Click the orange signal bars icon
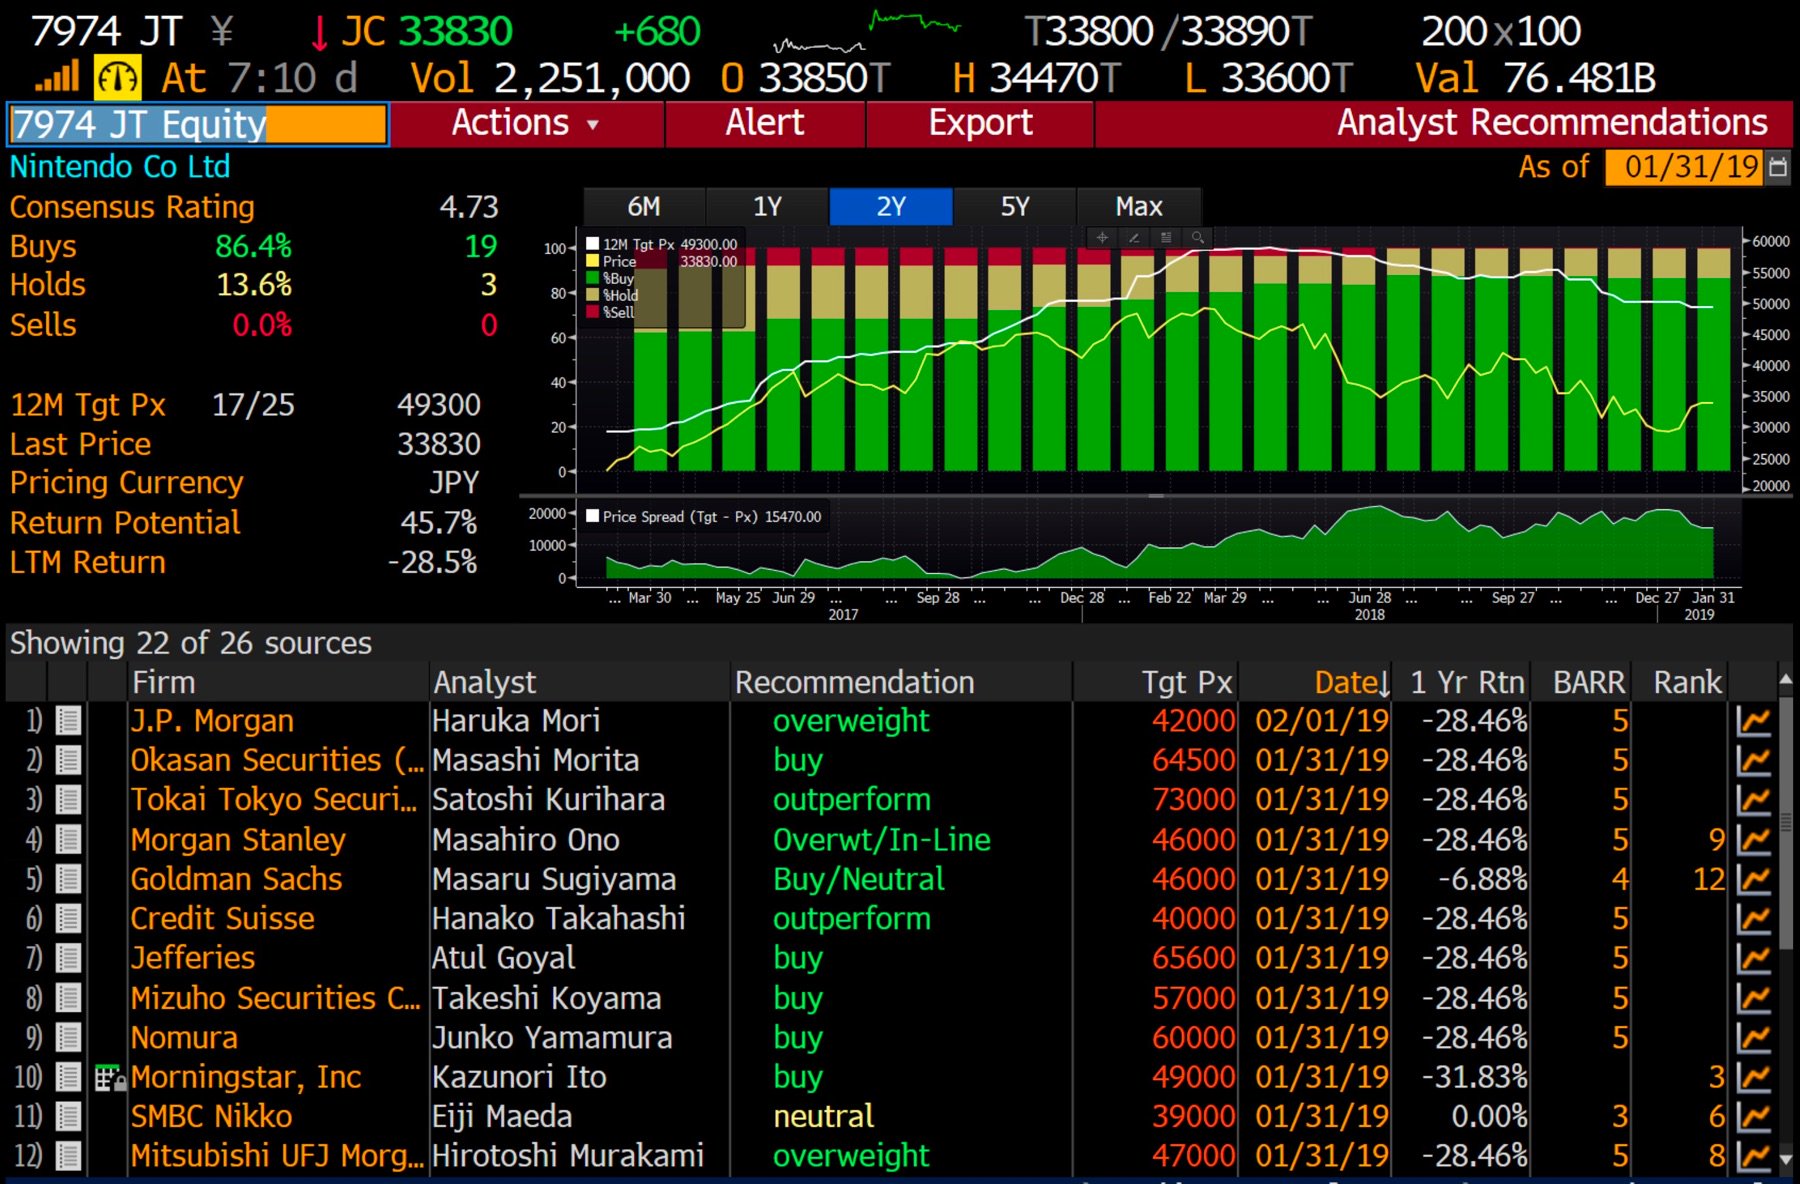This screenshot has height=1184, width=1800. point(57,77)
